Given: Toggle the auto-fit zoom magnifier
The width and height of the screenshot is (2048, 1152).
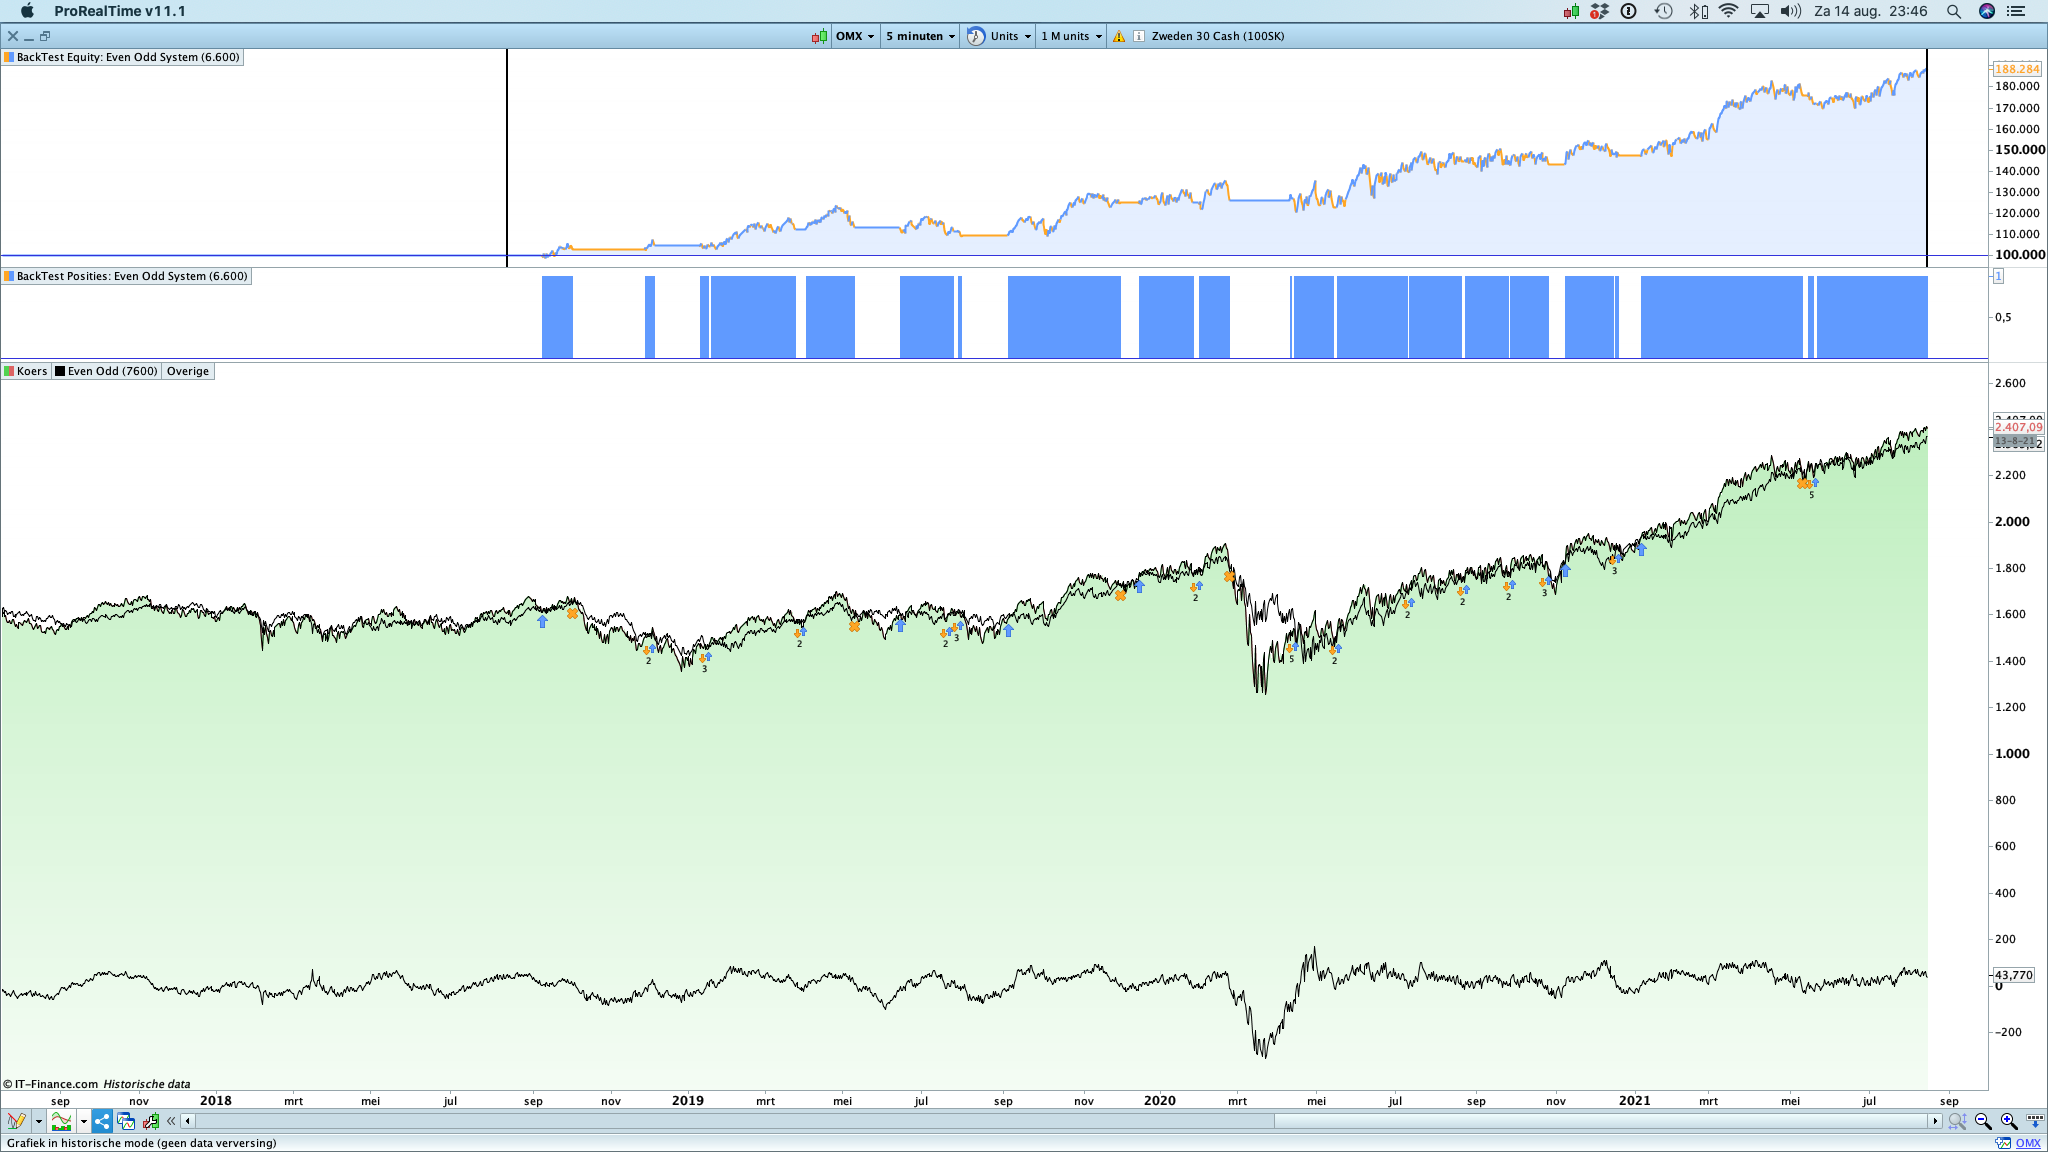Looking at the screenshot, I should [x=1957, y=1121].
